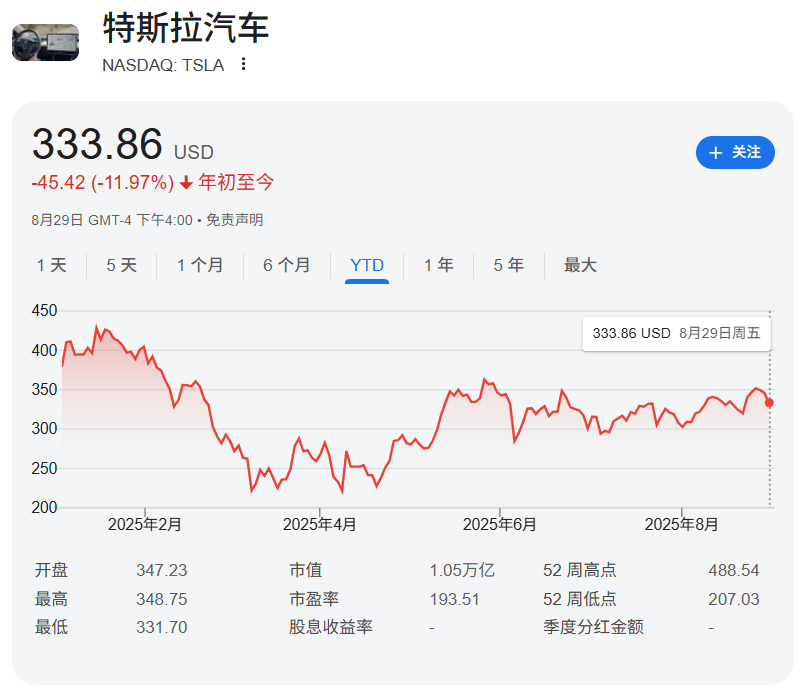Image resolution: width=804 pixels, height=693 pixels.
Task: Switch chart to 6 个月 range
Action: [286, 265]
